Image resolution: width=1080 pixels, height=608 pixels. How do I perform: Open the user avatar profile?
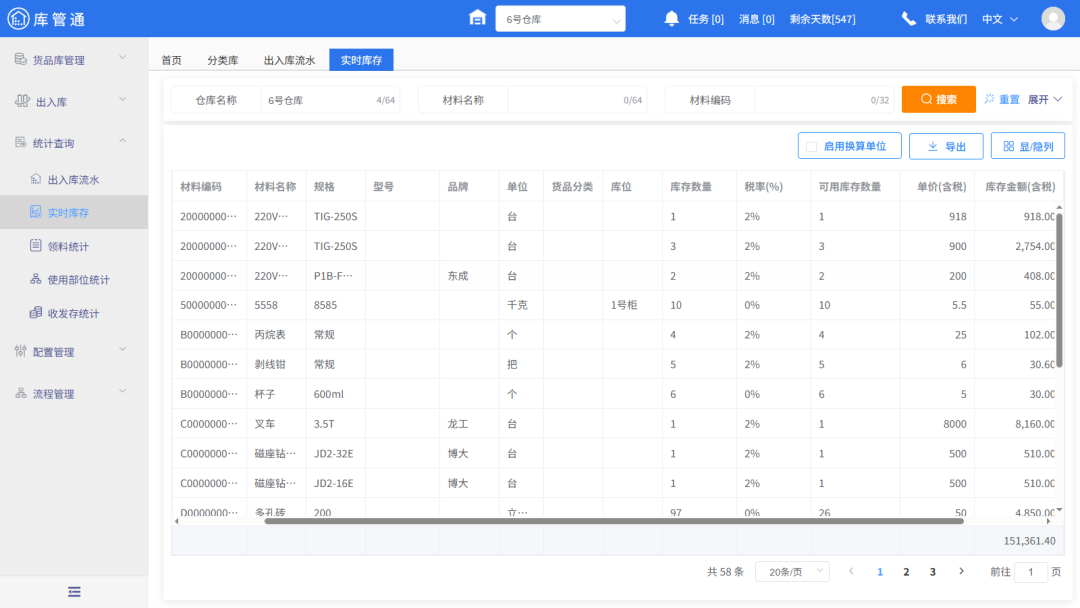(1053, 19)
